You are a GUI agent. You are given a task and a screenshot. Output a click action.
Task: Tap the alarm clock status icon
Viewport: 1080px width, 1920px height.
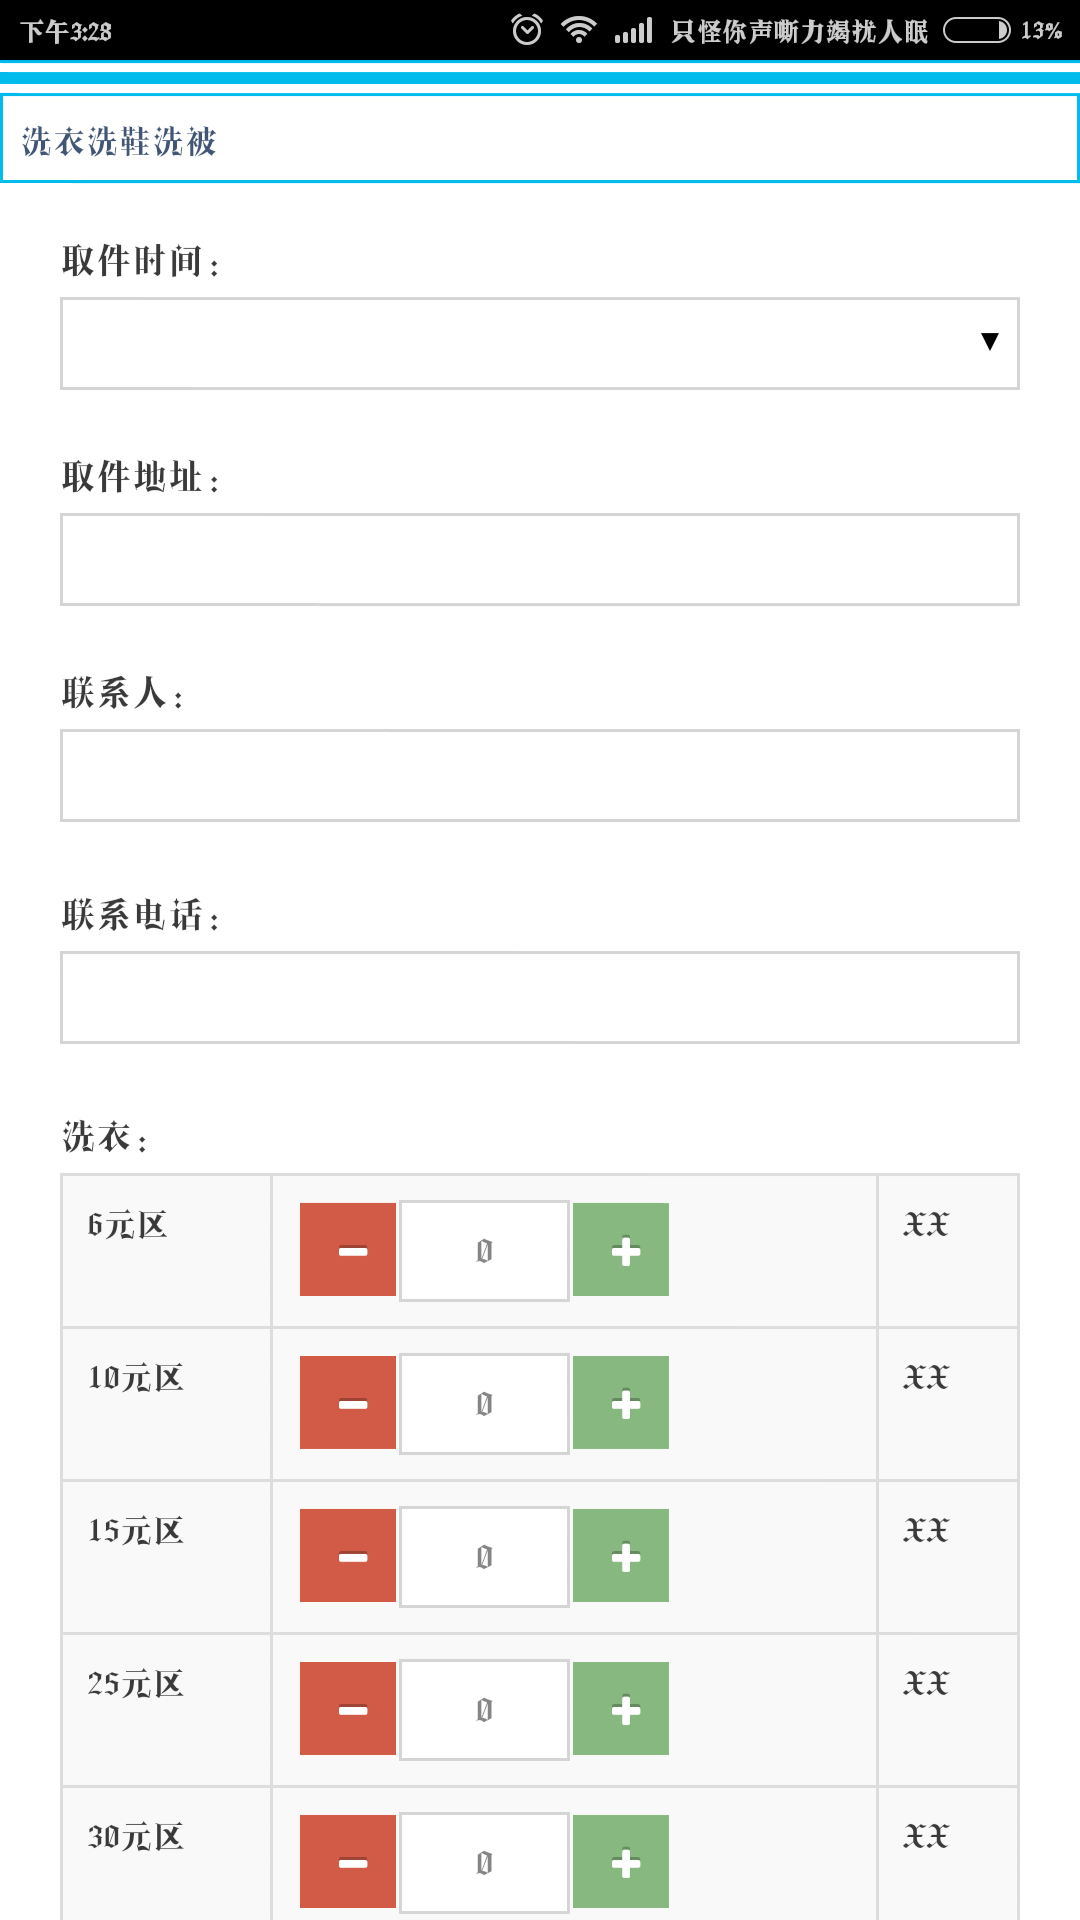(527, 30)
